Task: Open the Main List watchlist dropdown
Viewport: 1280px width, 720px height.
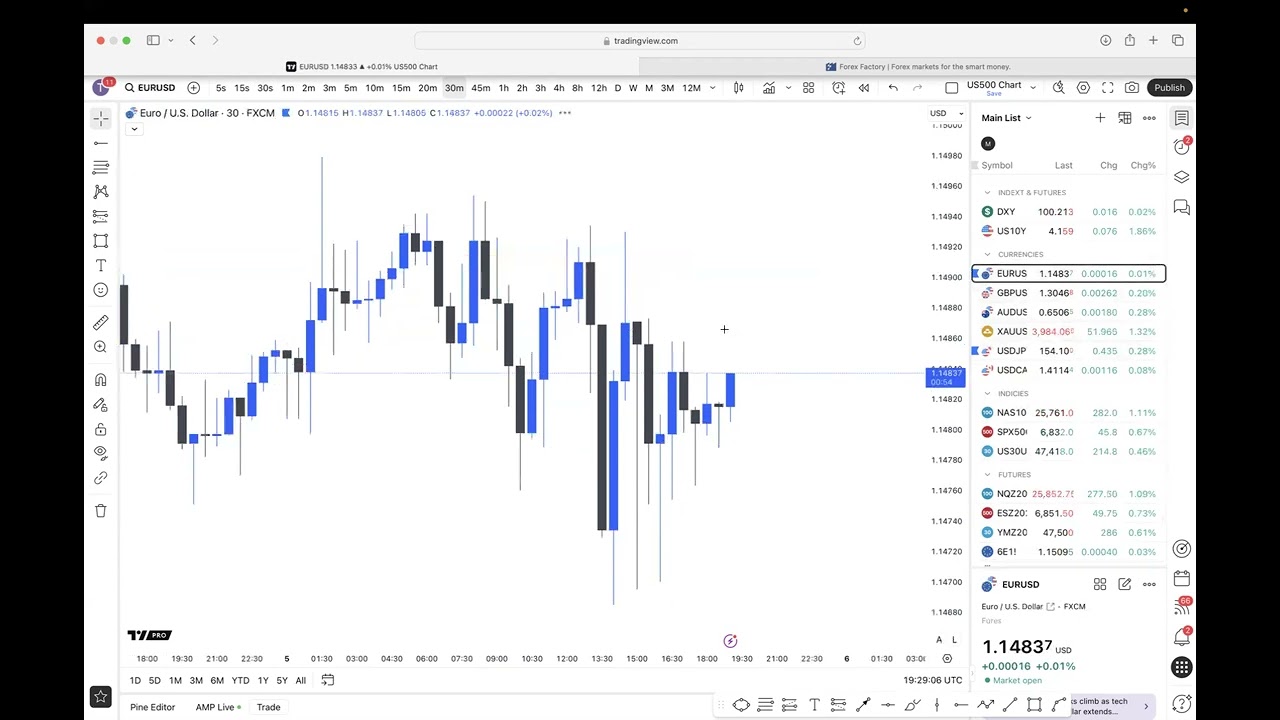Action: pyautogui.click(x=1006, y=118)
